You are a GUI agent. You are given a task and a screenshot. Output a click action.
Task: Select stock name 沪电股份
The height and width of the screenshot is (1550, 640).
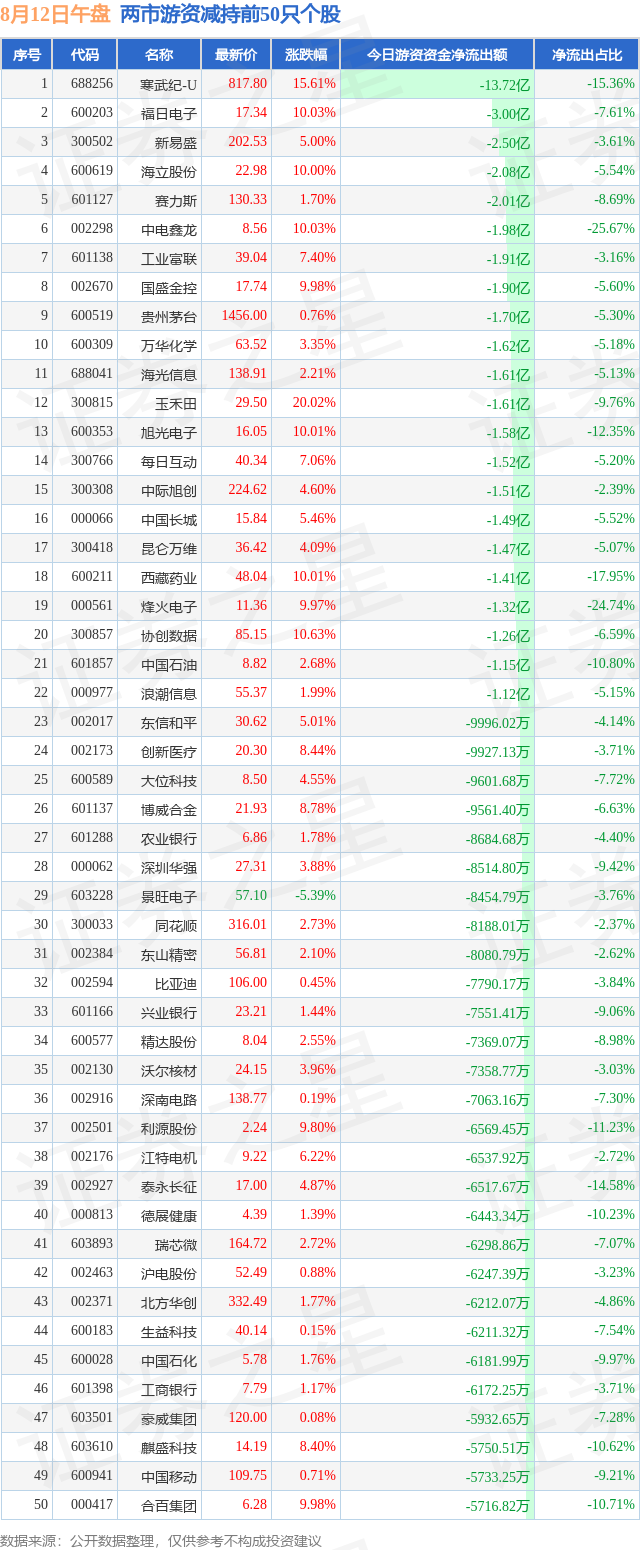click(x=169, y=1274)
